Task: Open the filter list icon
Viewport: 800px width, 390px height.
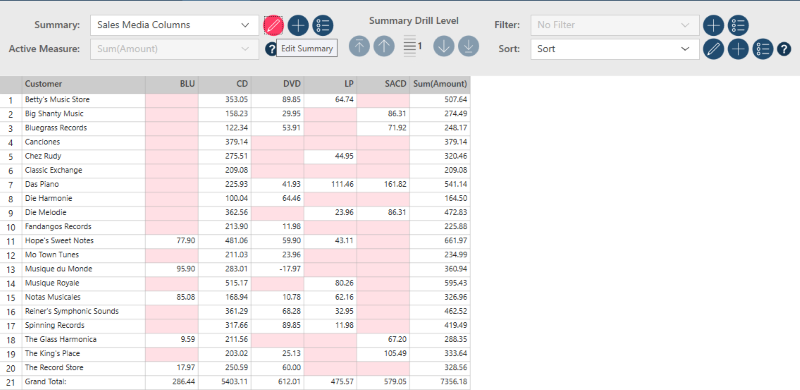Action: tap(738, 25)
